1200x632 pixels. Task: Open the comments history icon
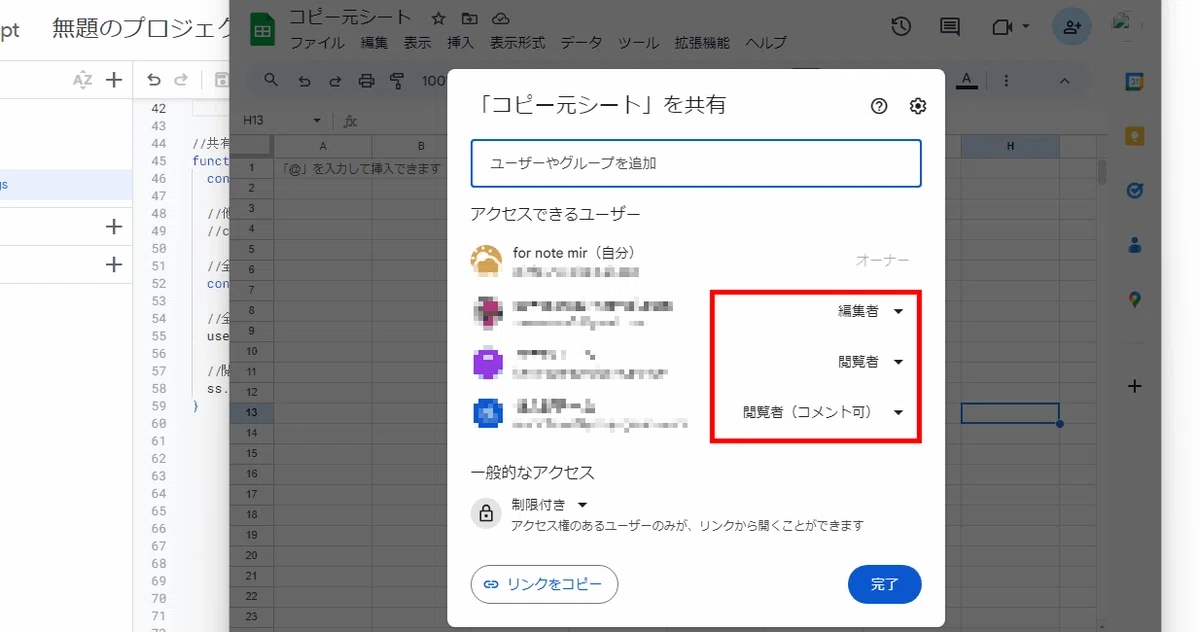pyautogui.click(x=950, y=27)
